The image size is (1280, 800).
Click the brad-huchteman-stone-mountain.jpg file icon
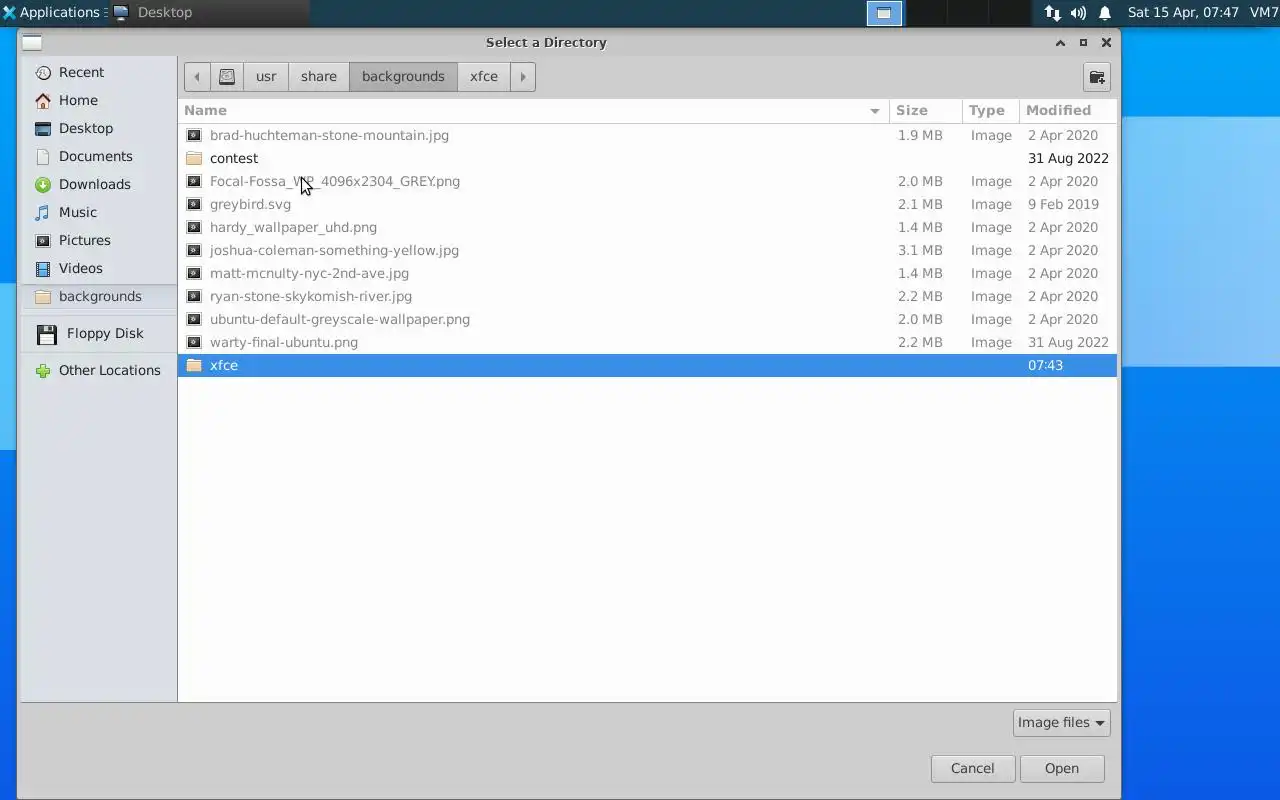click(194, 135)
